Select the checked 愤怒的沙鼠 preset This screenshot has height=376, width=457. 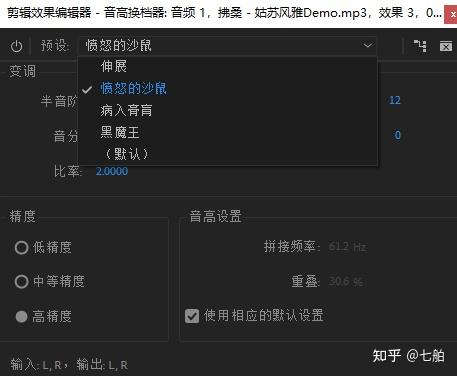(227, 88)
